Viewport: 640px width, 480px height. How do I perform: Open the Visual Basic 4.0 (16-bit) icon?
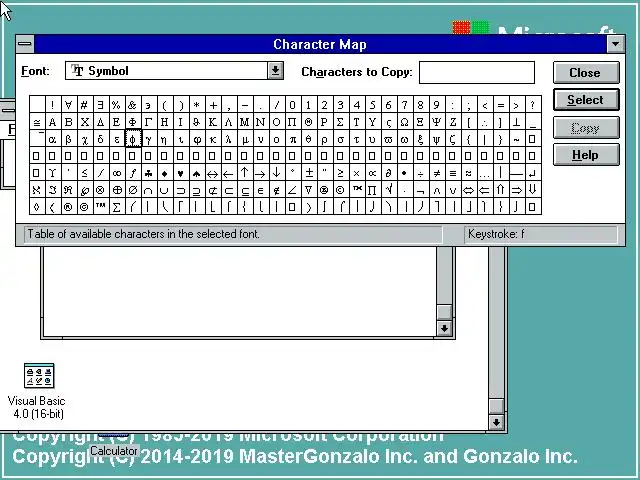pyautogui.click(x=39, y=376)
